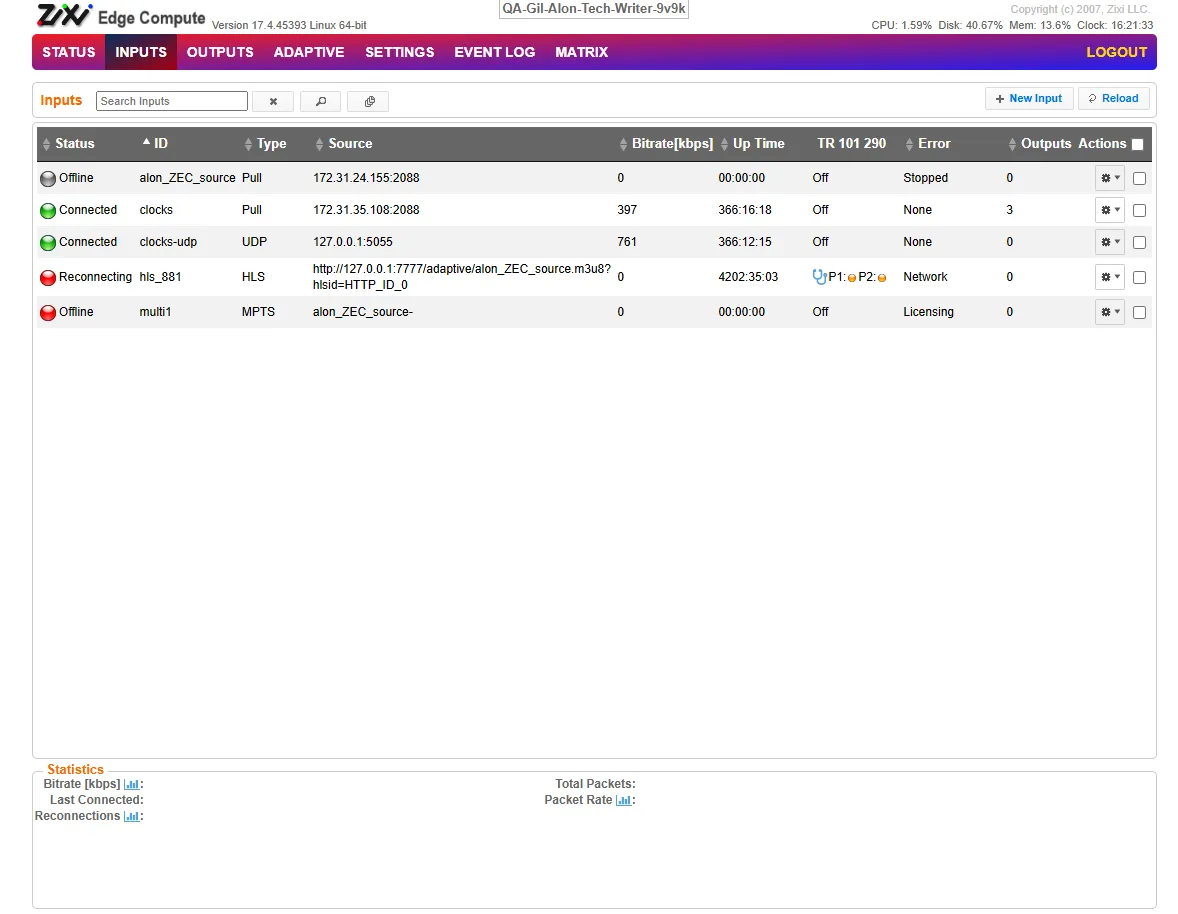Click the Reload button

(1113, 98)
